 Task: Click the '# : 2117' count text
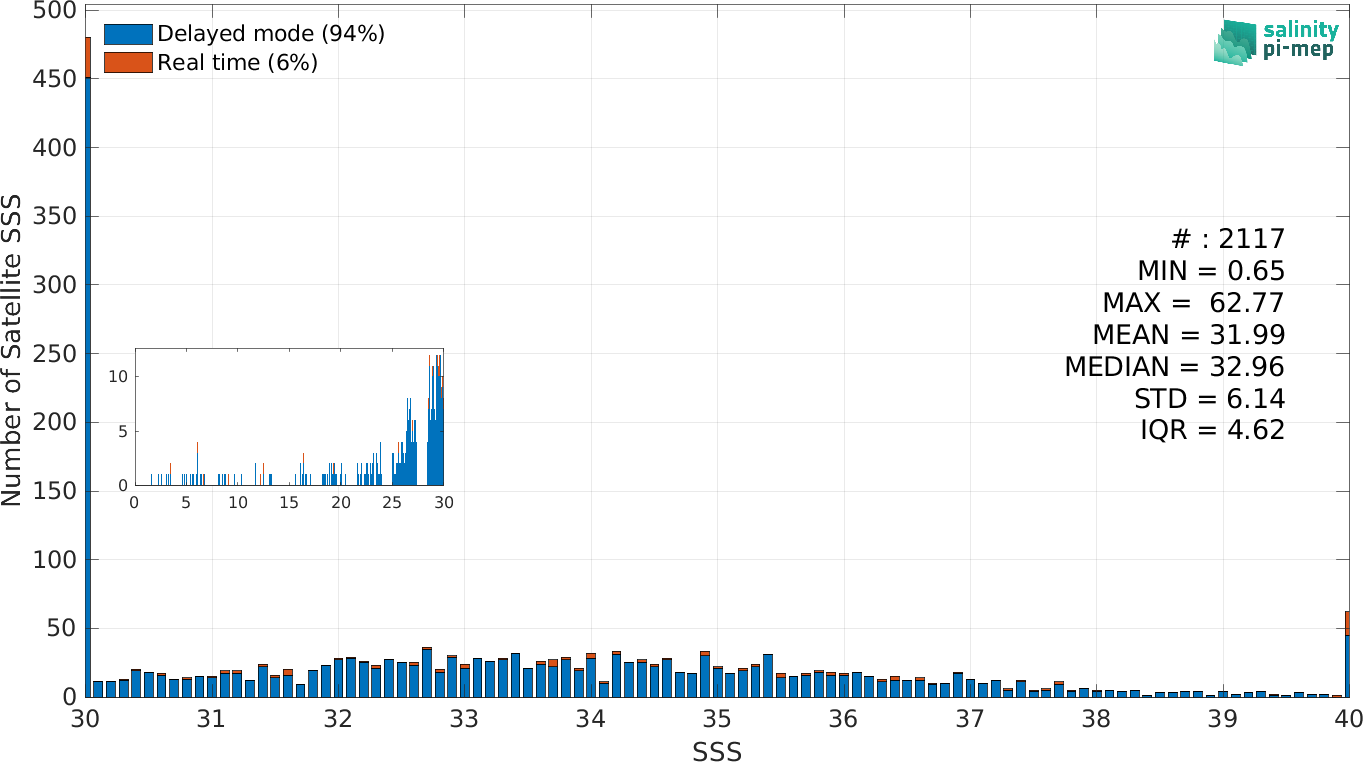[1229, 238]
